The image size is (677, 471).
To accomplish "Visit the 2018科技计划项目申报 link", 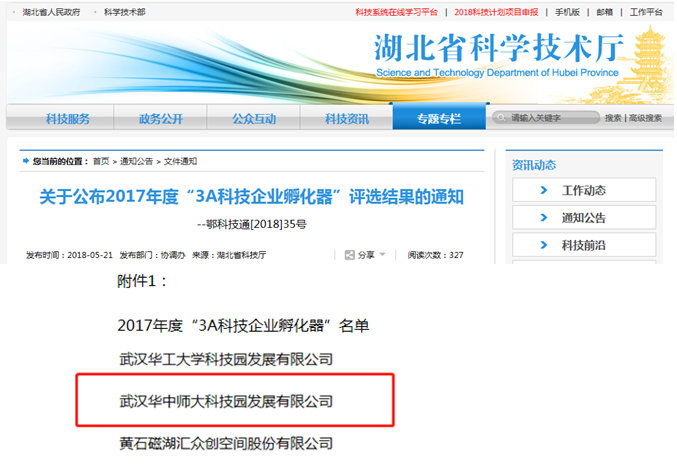I will point(496,12).
